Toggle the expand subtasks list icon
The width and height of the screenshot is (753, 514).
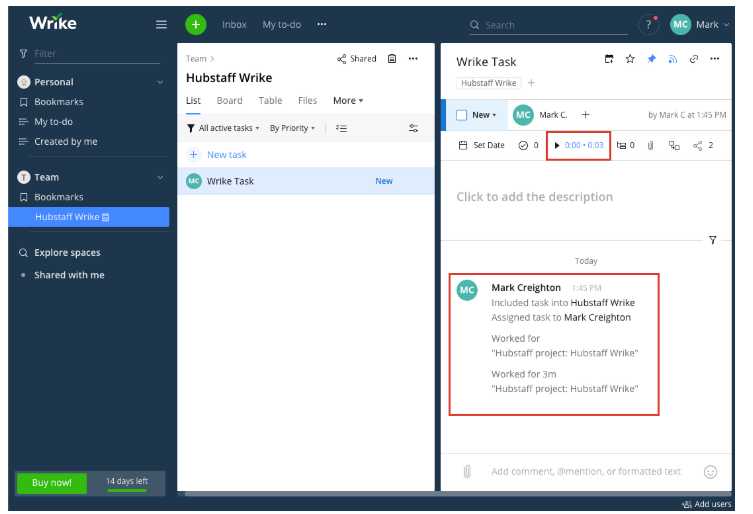pyautogui.click(x=342, y=128)
